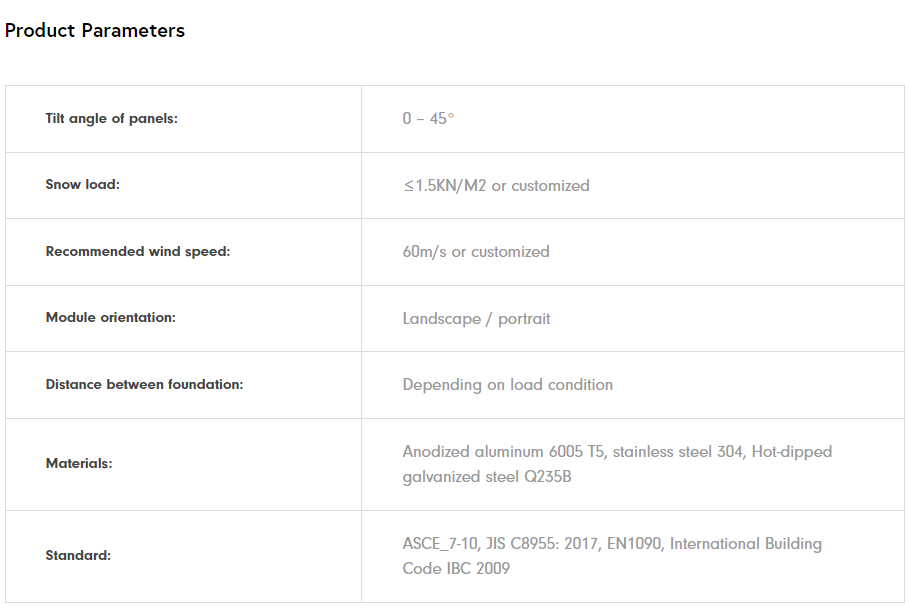Click the "Depending on load condition" text
910x616 pixels.
(x=507, y=385)
